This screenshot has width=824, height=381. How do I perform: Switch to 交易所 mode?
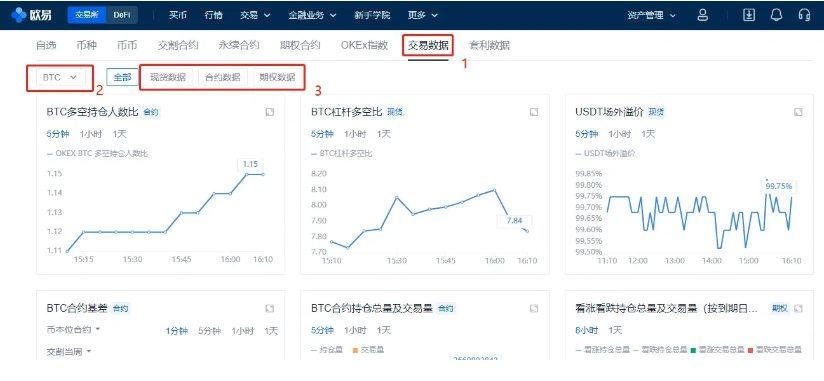pos(87,15)
